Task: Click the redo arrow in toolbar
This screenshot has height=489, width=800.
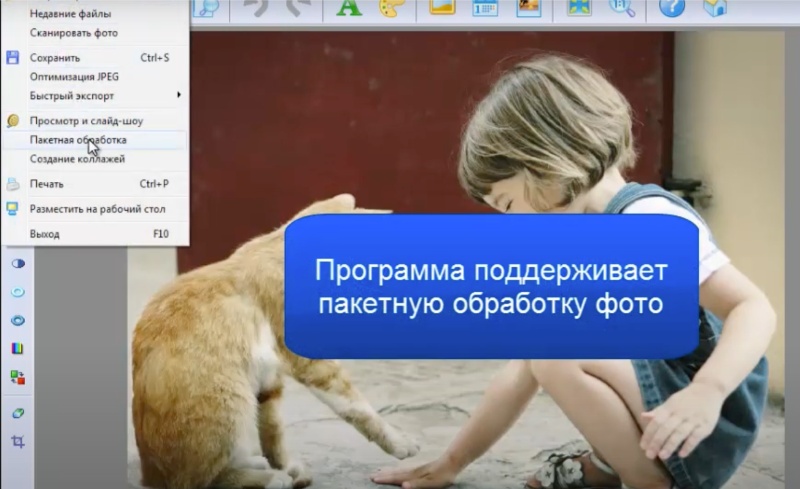Action: pyautogui.click(x=298, y=8)
